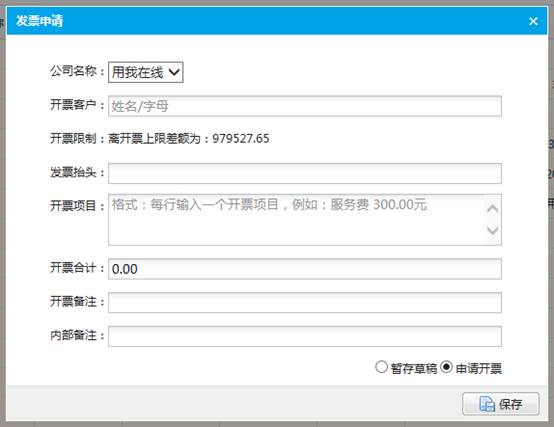Viewport: 554px width, 427px height.
Task: Select the 申请开票 radio button
Action: click(447, 367)
